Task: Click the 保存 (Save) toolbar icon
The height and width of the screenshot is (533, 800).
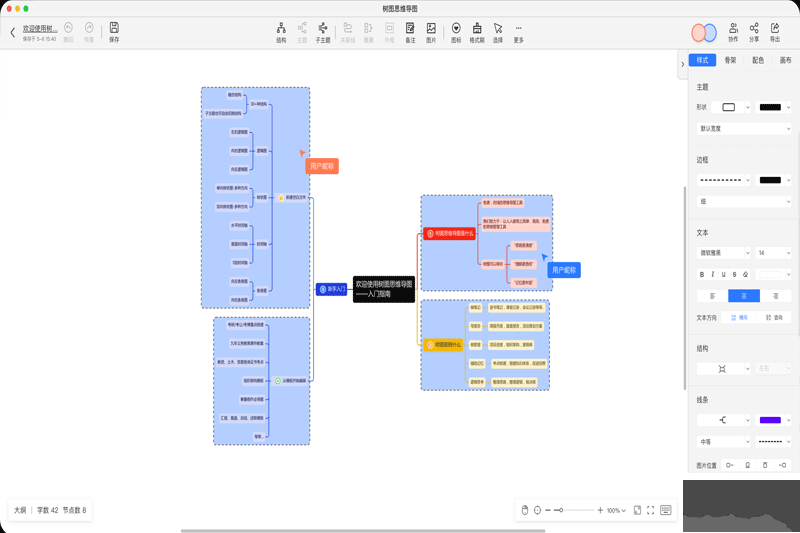Action: (x=113, y=32)
